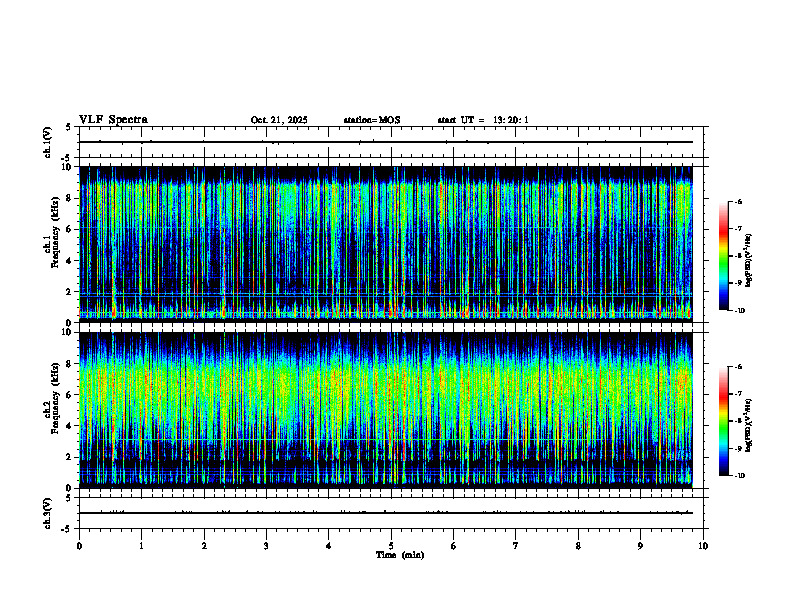Click the 'Time (min)' axis label
The height and width of the screenshot is (612, 792).
click(400, 554)
